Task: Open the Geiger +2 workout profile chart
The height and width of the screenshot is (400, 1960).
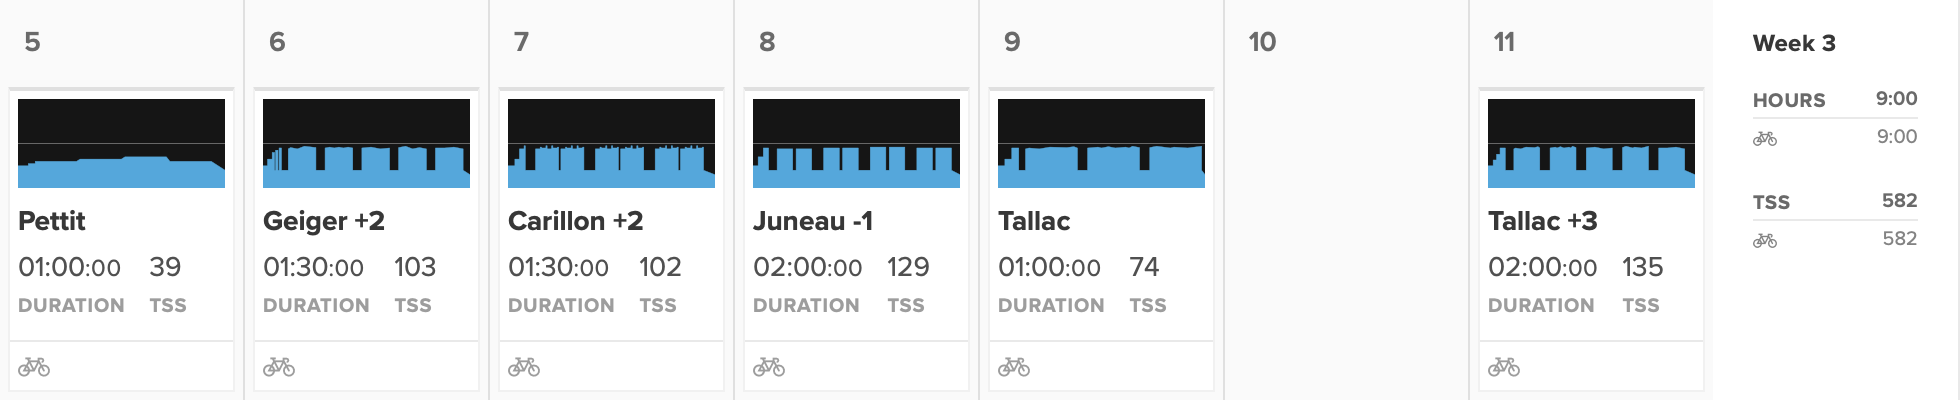Action: 366,143
